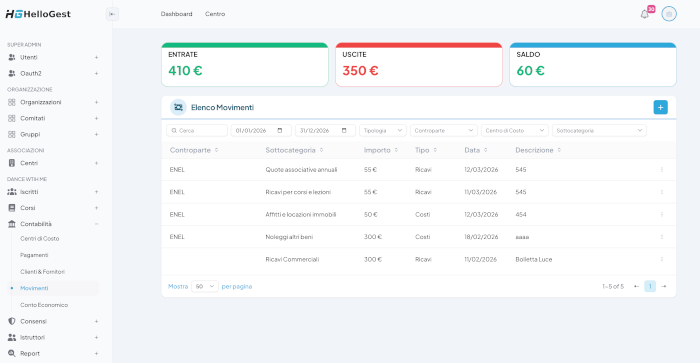Click the 1–5 of 5 pagination text
700x363 pixels.
point(612,286)
